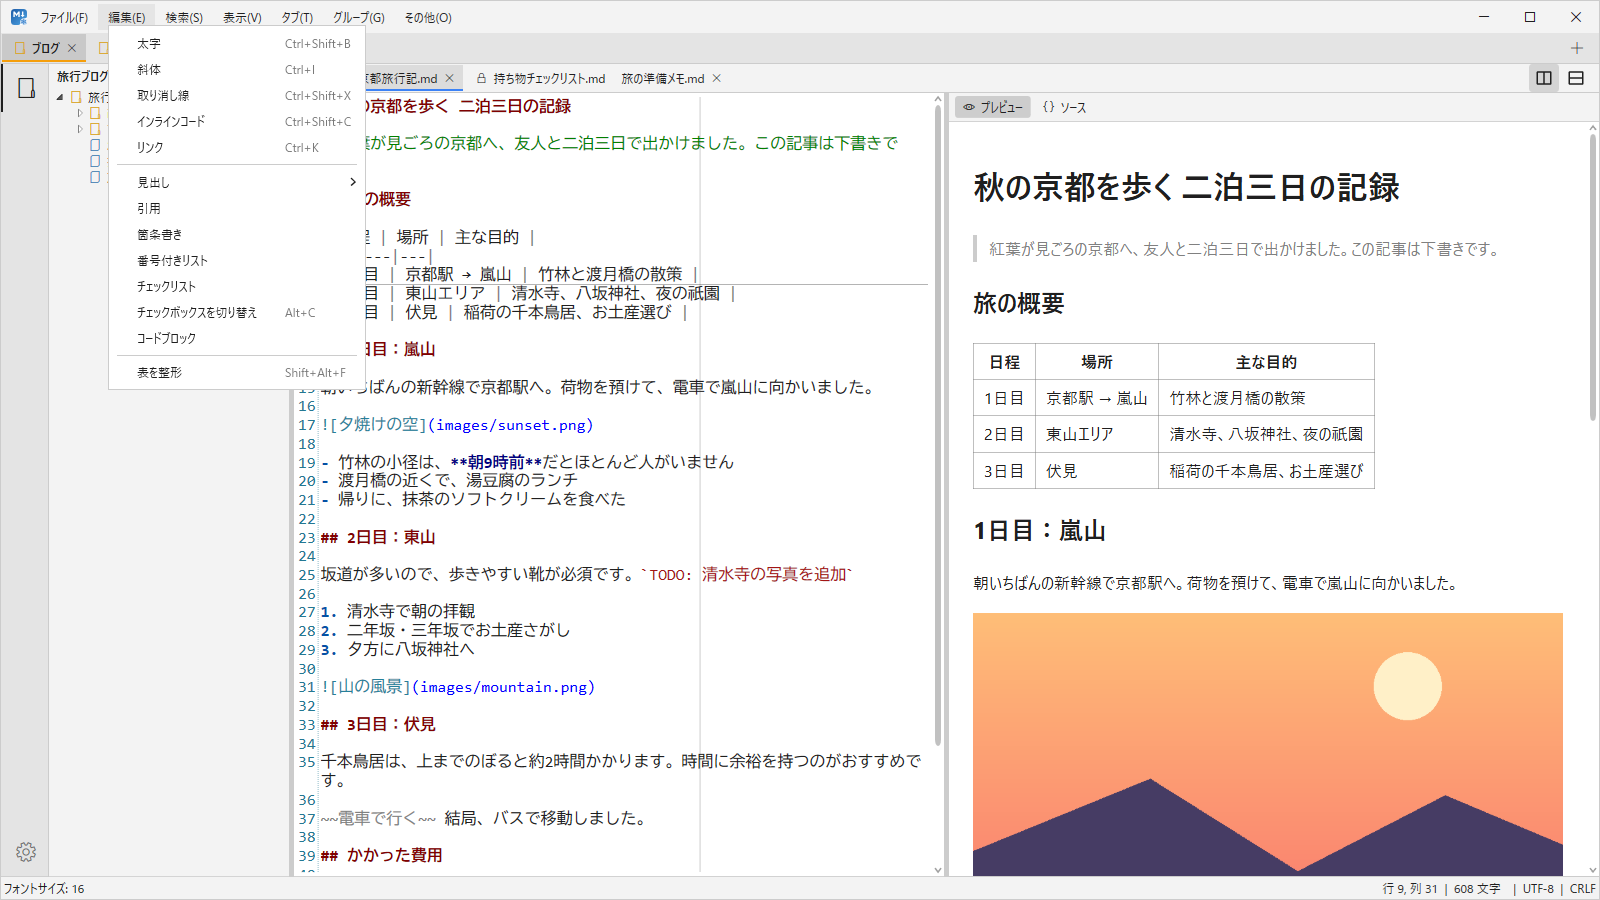
Task: Insert a リンク from the menu
Action: (x=236, y=148)
